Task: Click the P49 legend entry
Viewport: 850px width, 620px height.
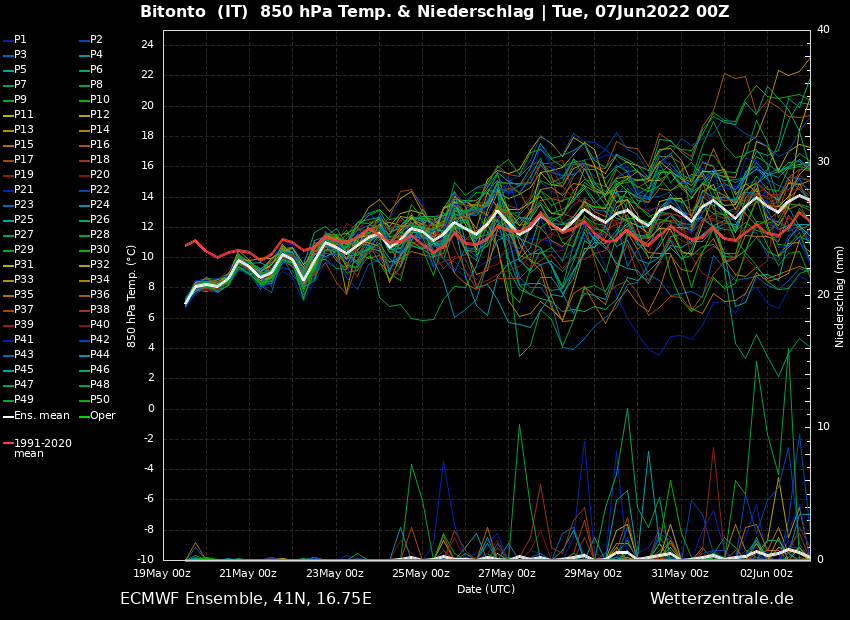Action: 18,399
